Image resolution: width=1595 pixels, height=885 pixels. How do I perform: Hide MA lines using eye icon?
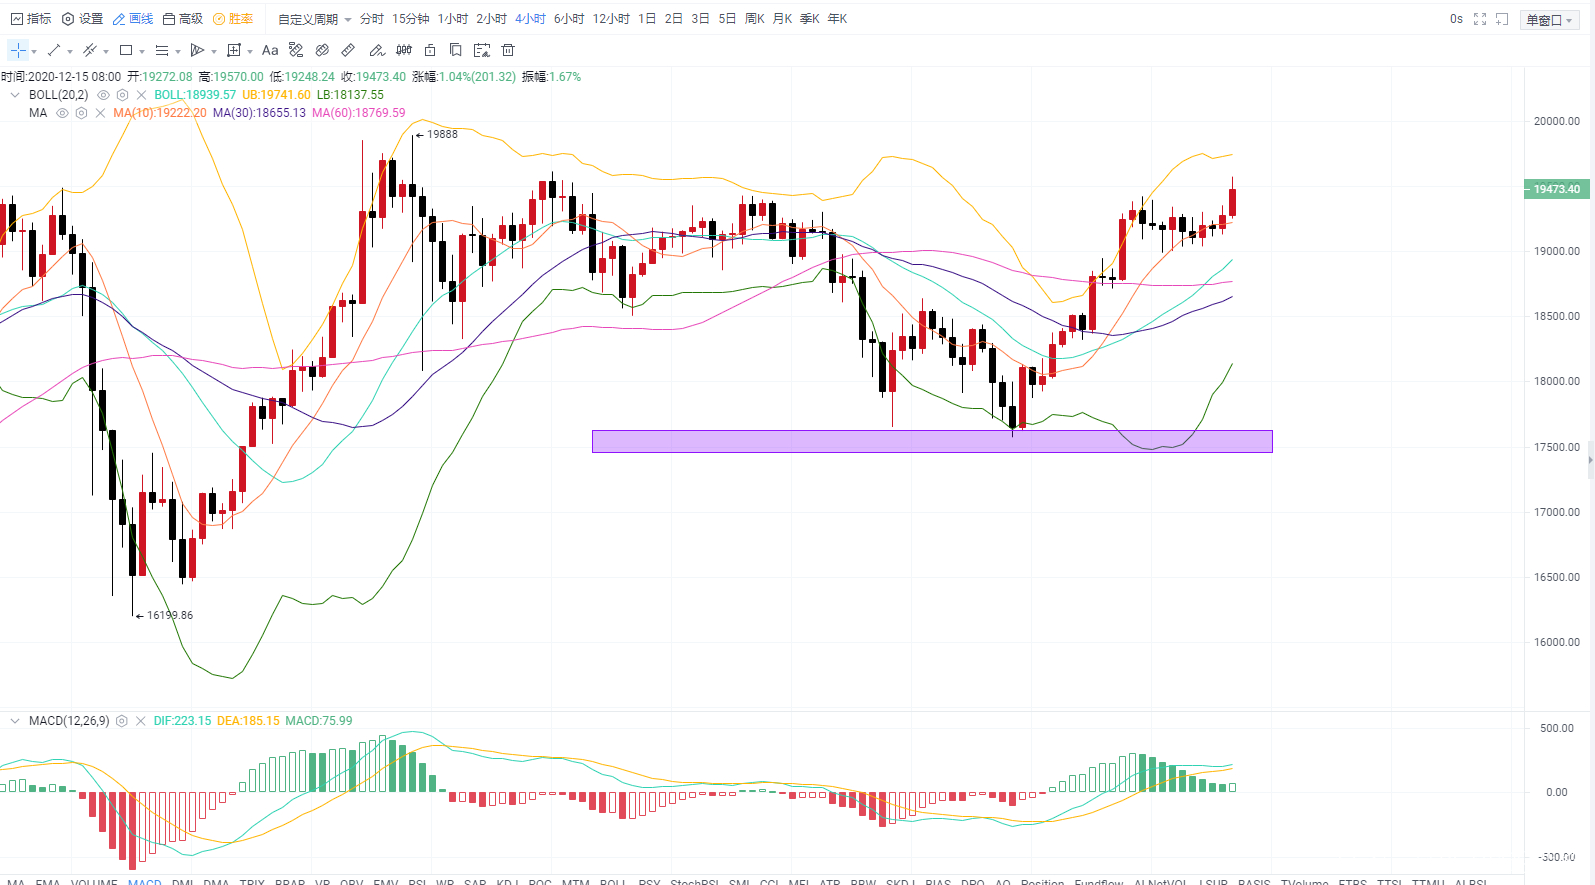click(x=62, y=113)
